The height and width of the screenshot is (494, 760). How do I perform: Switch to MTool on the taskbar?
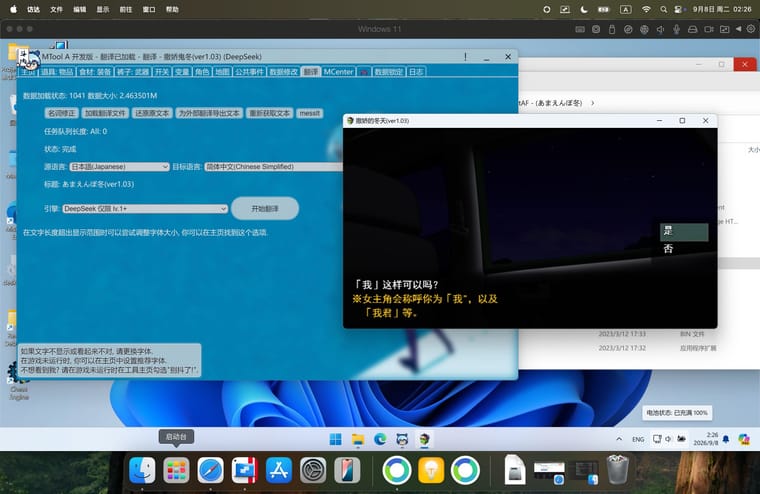[x=402, y=439]
